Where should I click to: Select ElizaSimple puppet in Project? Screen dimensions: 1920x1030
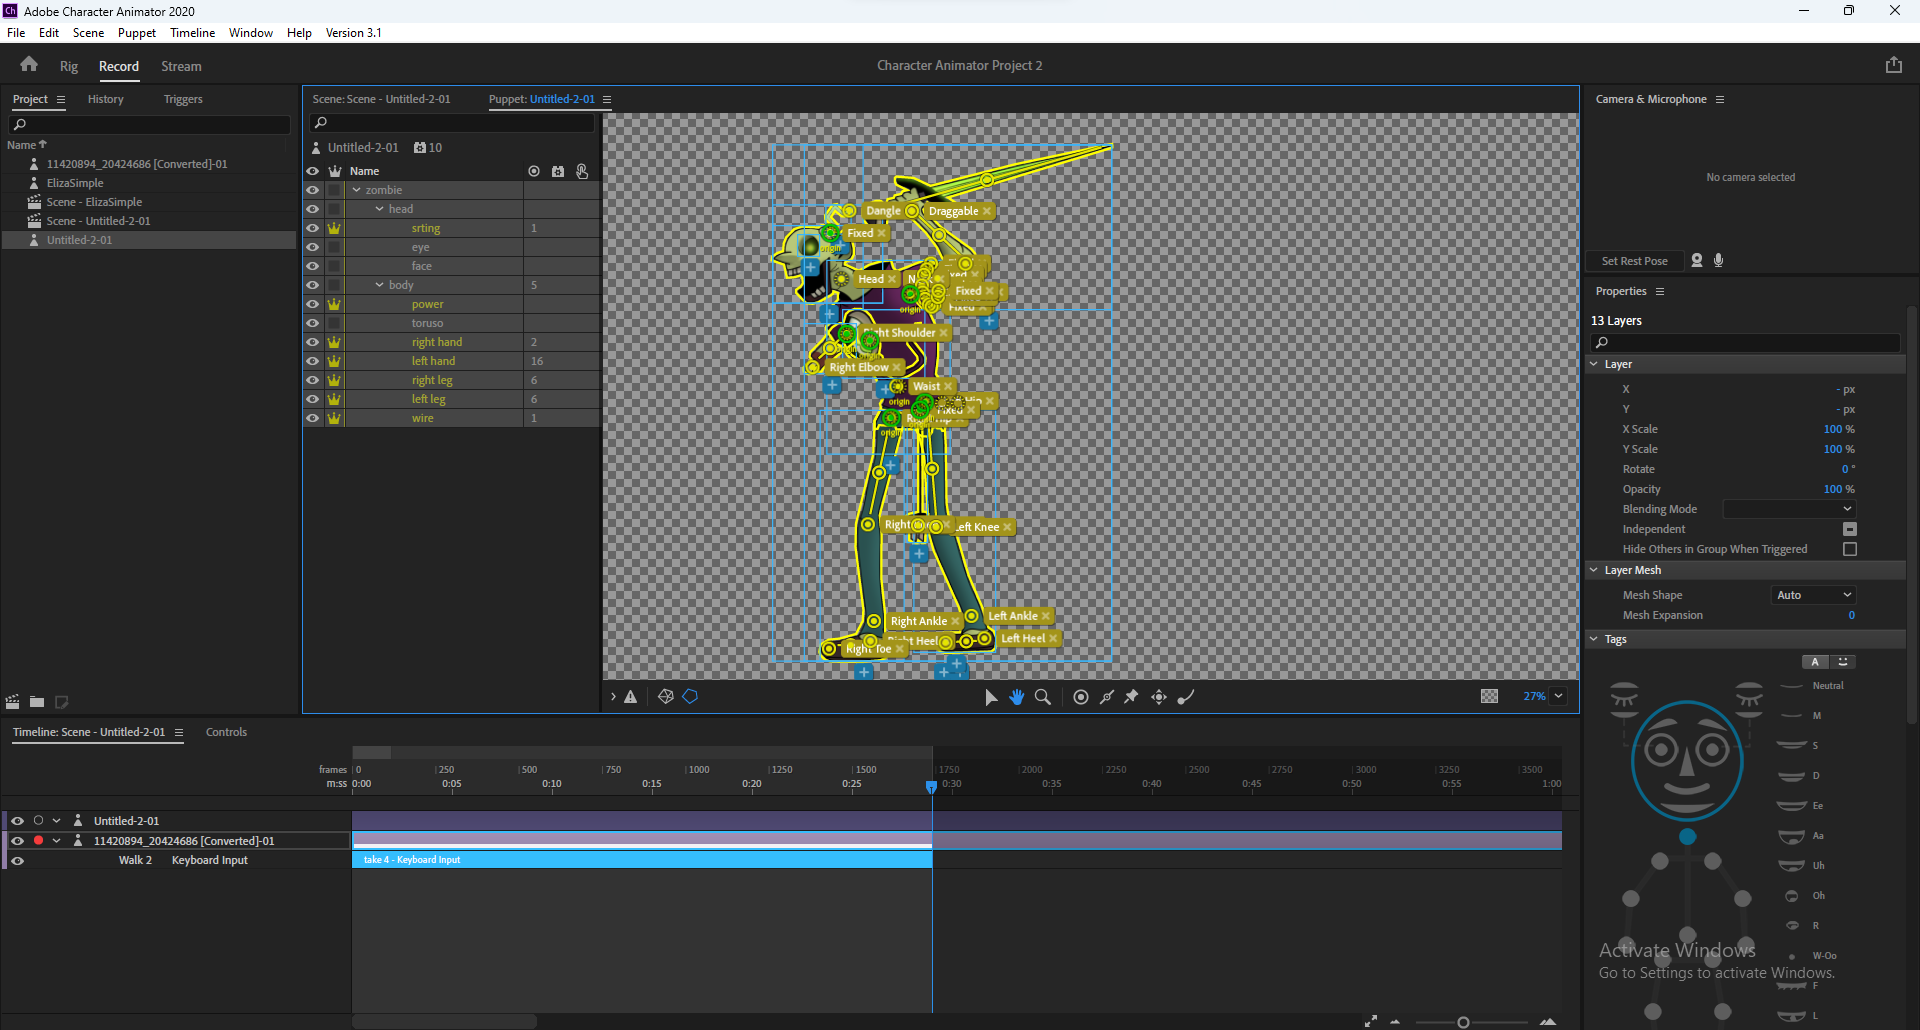coord(75,183)
